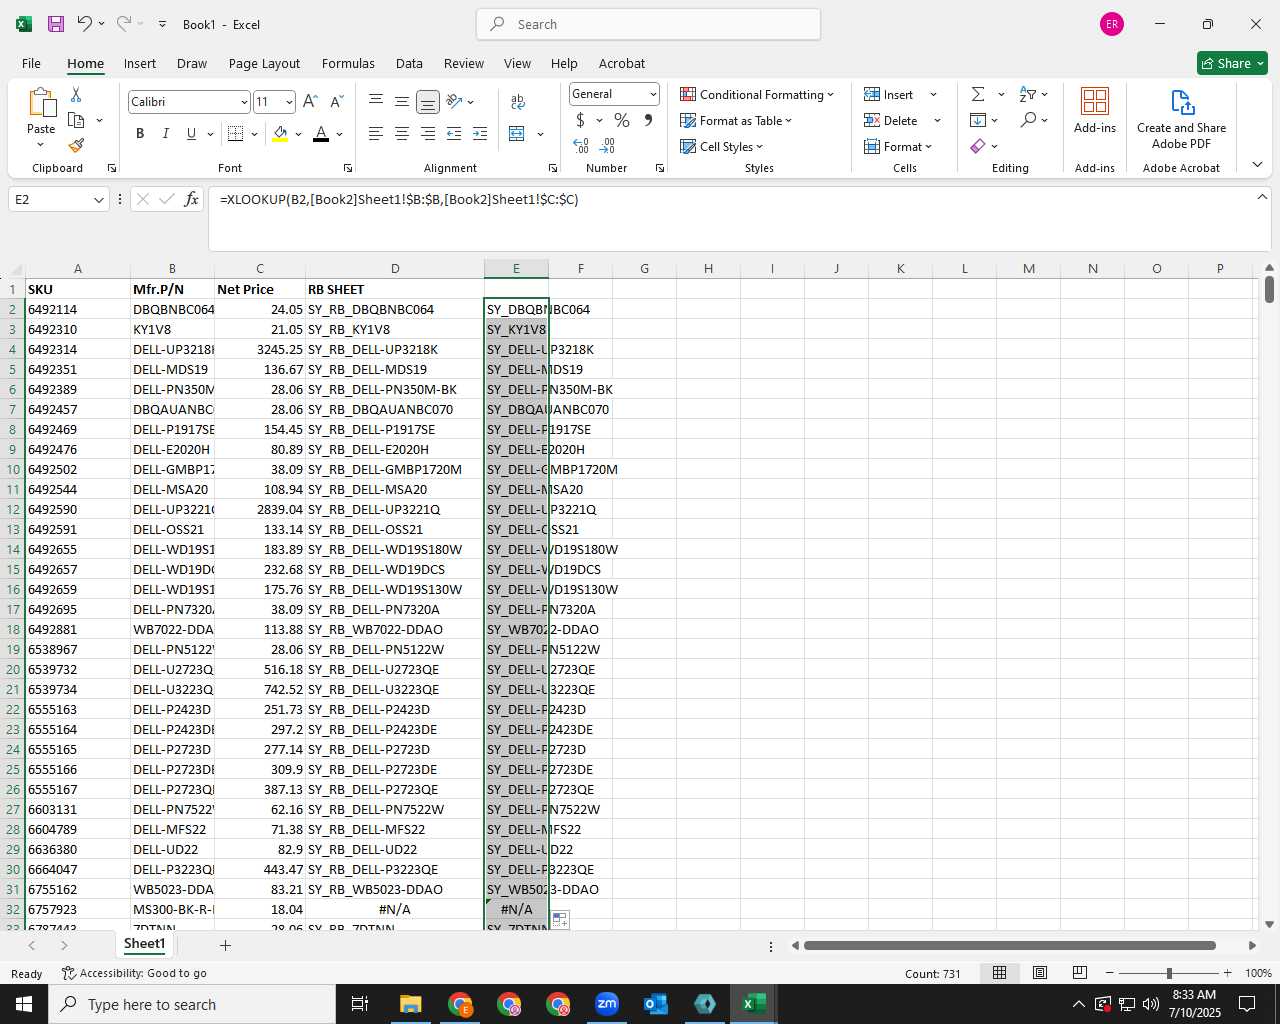1280x1024 pixels.
Task: Click the Auto Fill Options icon below column E
Action: pyautogui.click(x=560, y=919)
